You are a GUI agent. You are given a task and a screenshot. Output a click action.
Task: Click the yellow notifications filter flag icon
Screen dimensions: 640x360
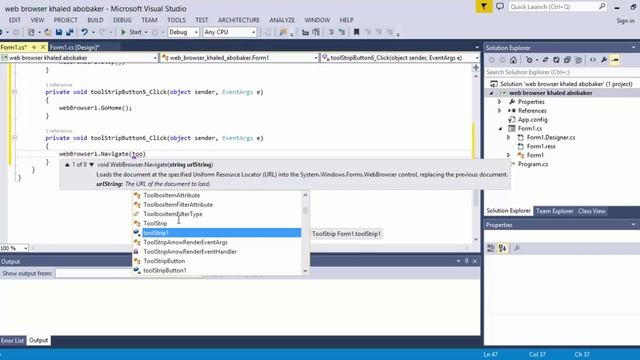tap(484, 7)
